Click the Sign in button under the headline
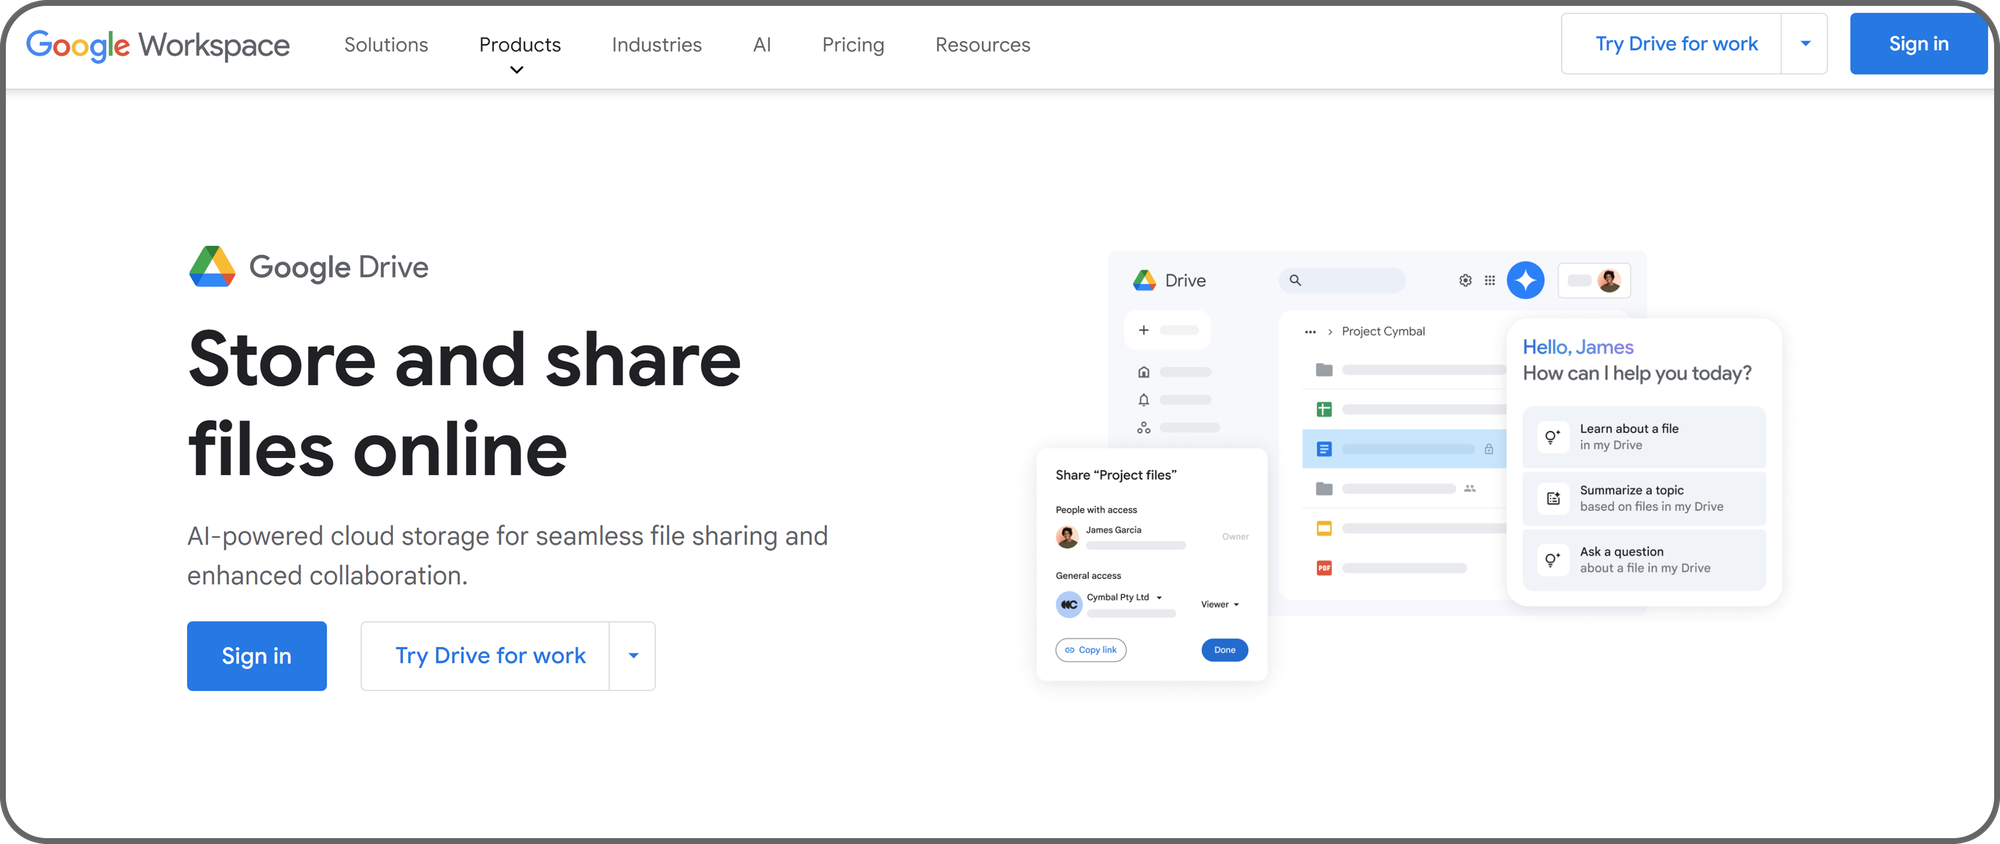Image resolution: width=2000 pixels, height=844 pixels. [x=257, y=656]
